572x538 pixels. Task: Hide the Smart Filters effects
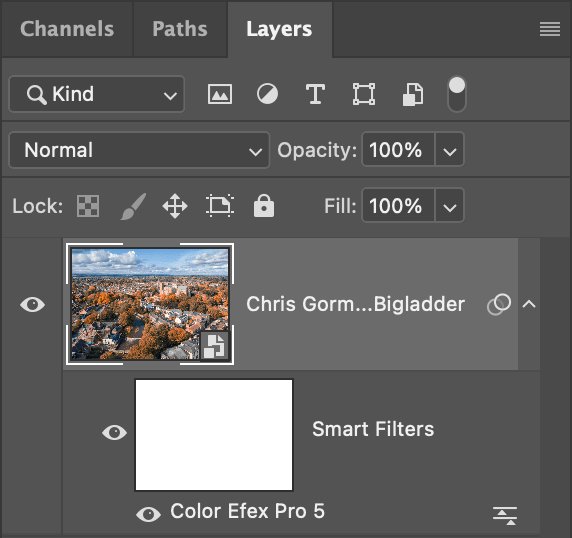tap(114, 433)
